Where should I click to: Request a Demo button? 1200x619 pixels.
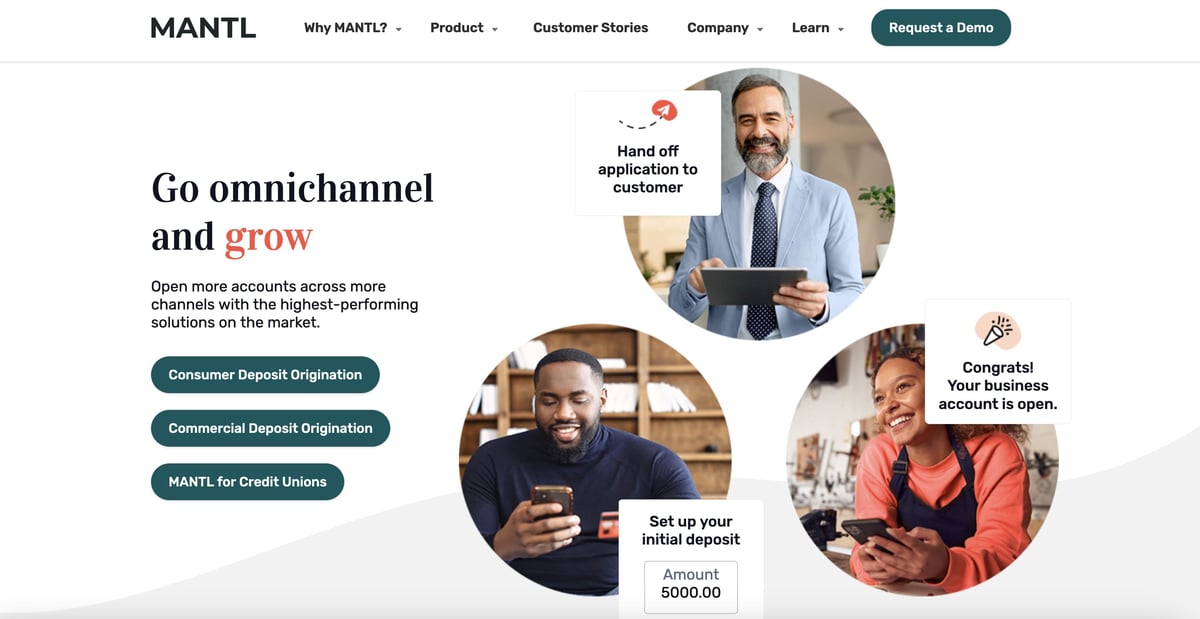coord(941,28)
